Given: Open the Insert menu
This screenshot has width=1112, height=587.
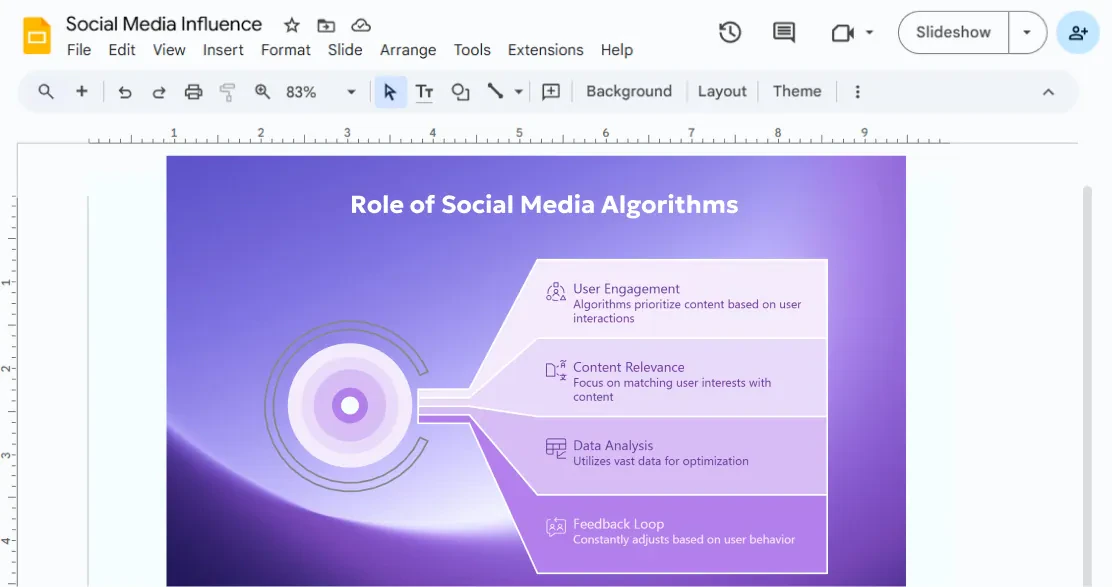Looking at the screenshot, I should tap(223, 49).
